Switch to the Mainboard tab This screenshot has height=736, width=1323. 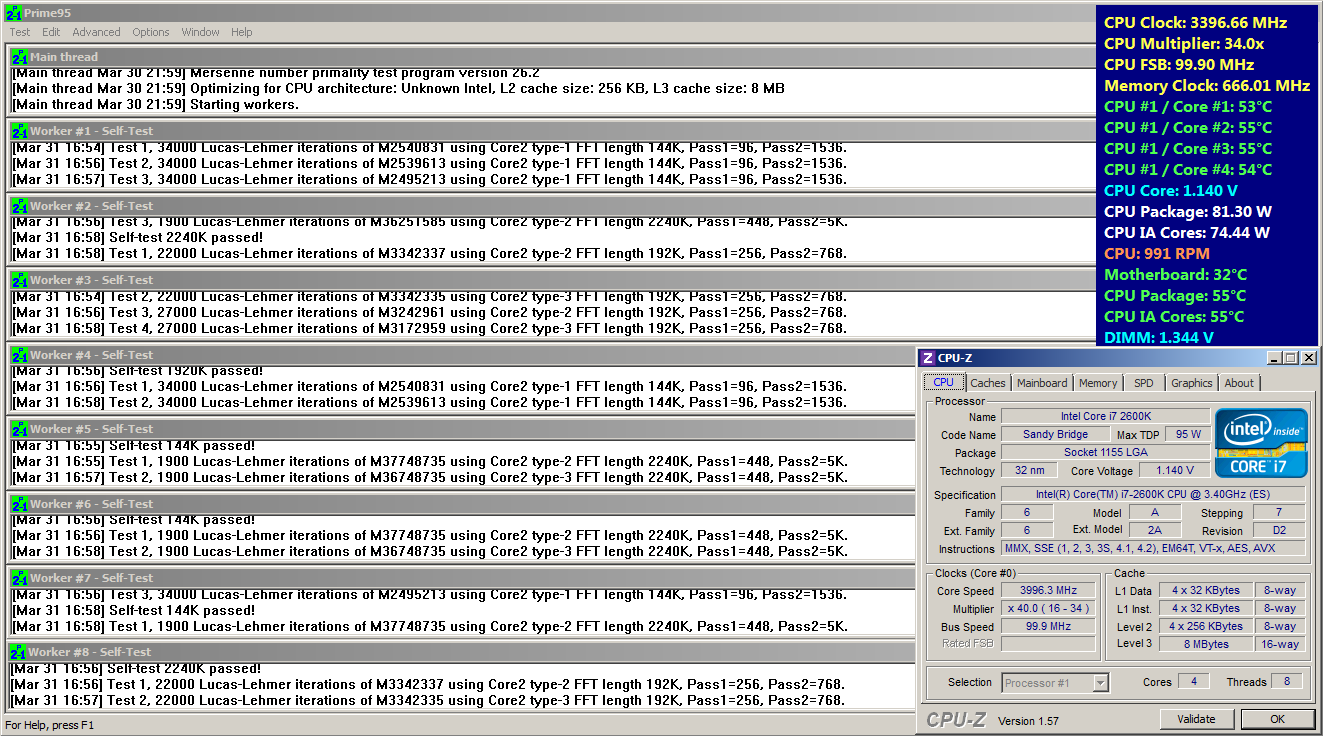(x=1042, y=383)
